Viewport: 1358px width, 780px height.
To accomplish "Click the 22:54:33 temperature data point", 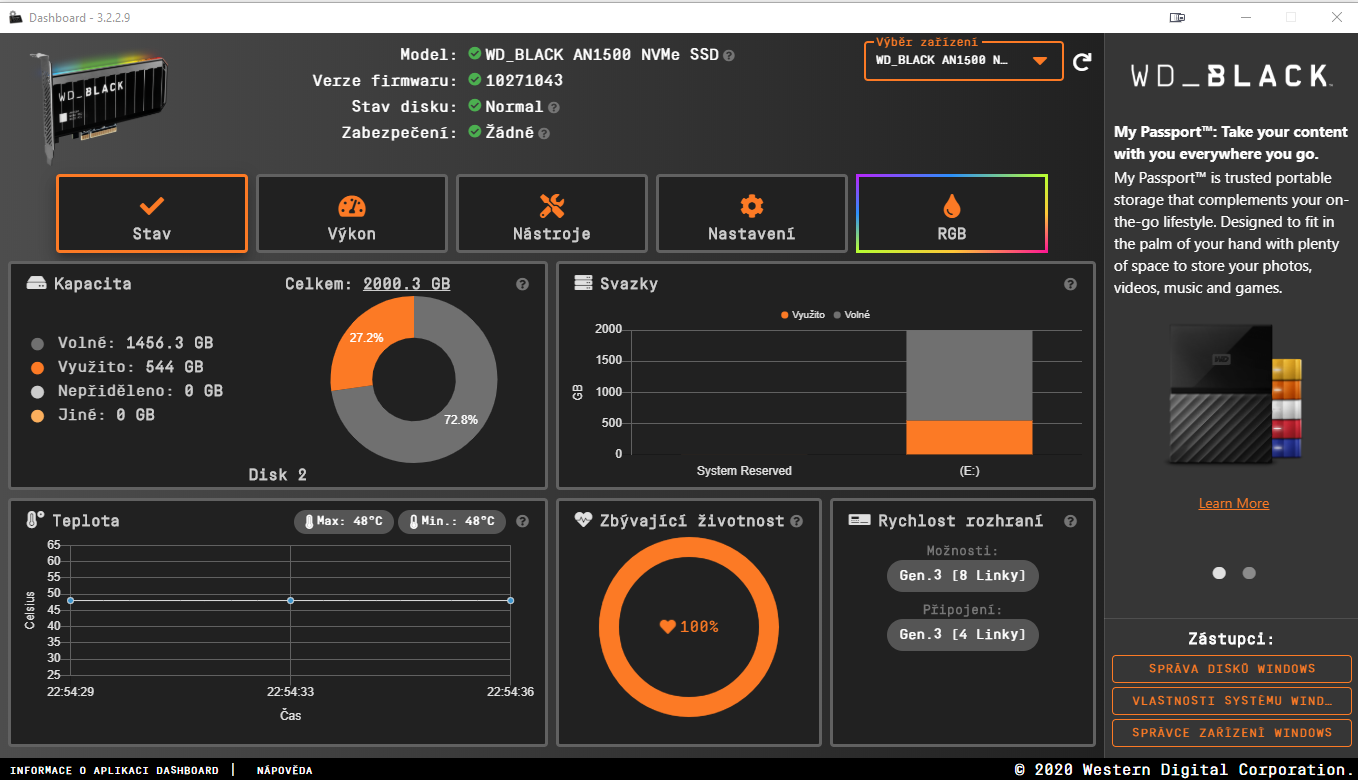I will (290, 600).
